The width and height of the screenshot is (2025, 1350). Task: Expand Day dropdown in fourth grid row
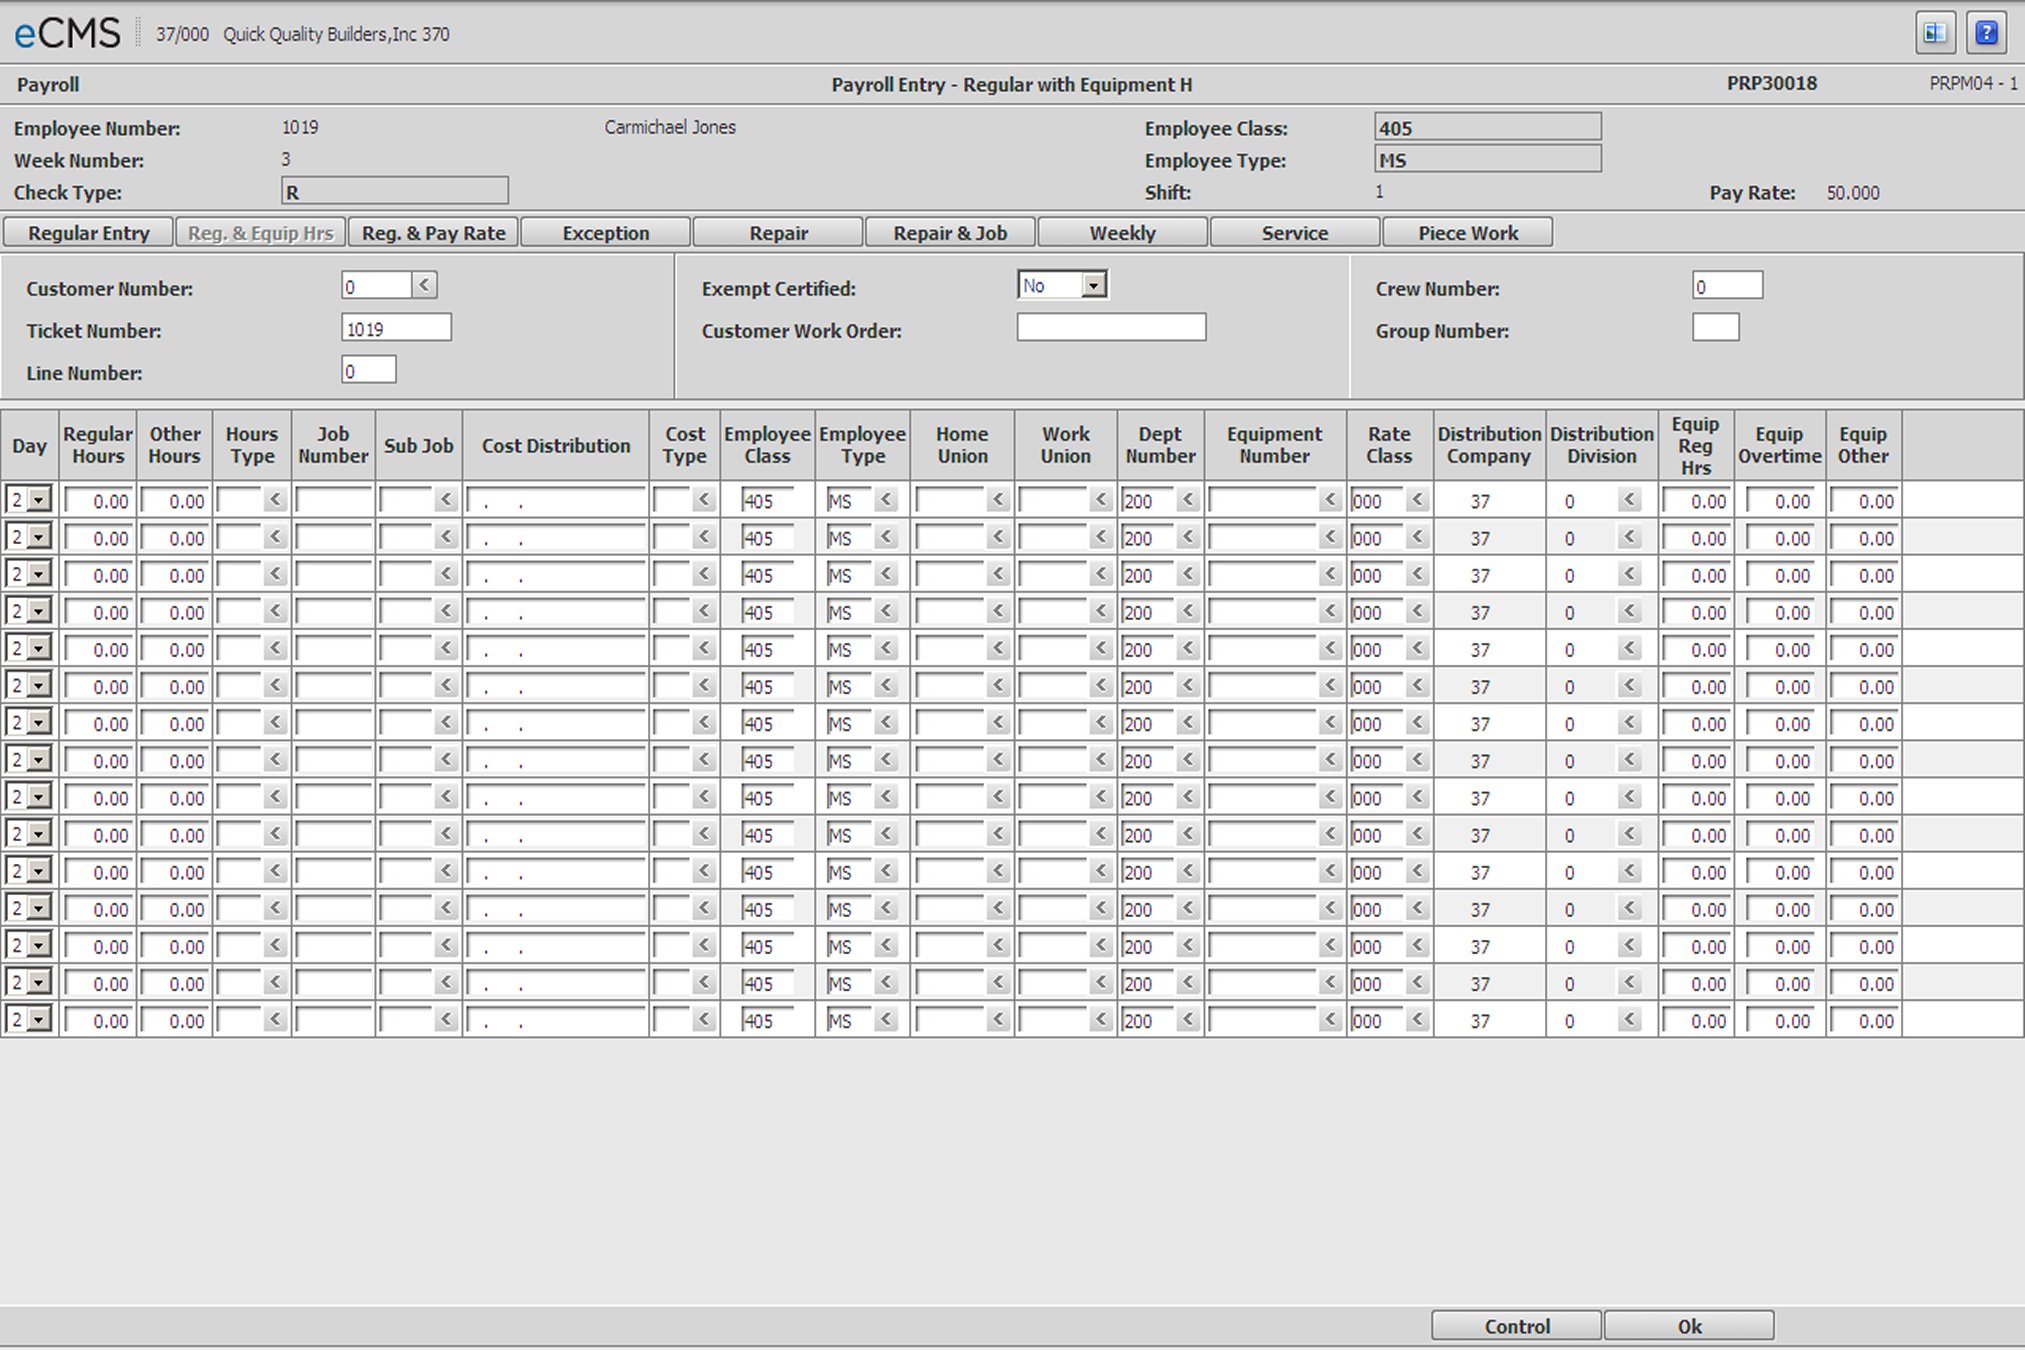pyautogui.click(x=39, y=612)
